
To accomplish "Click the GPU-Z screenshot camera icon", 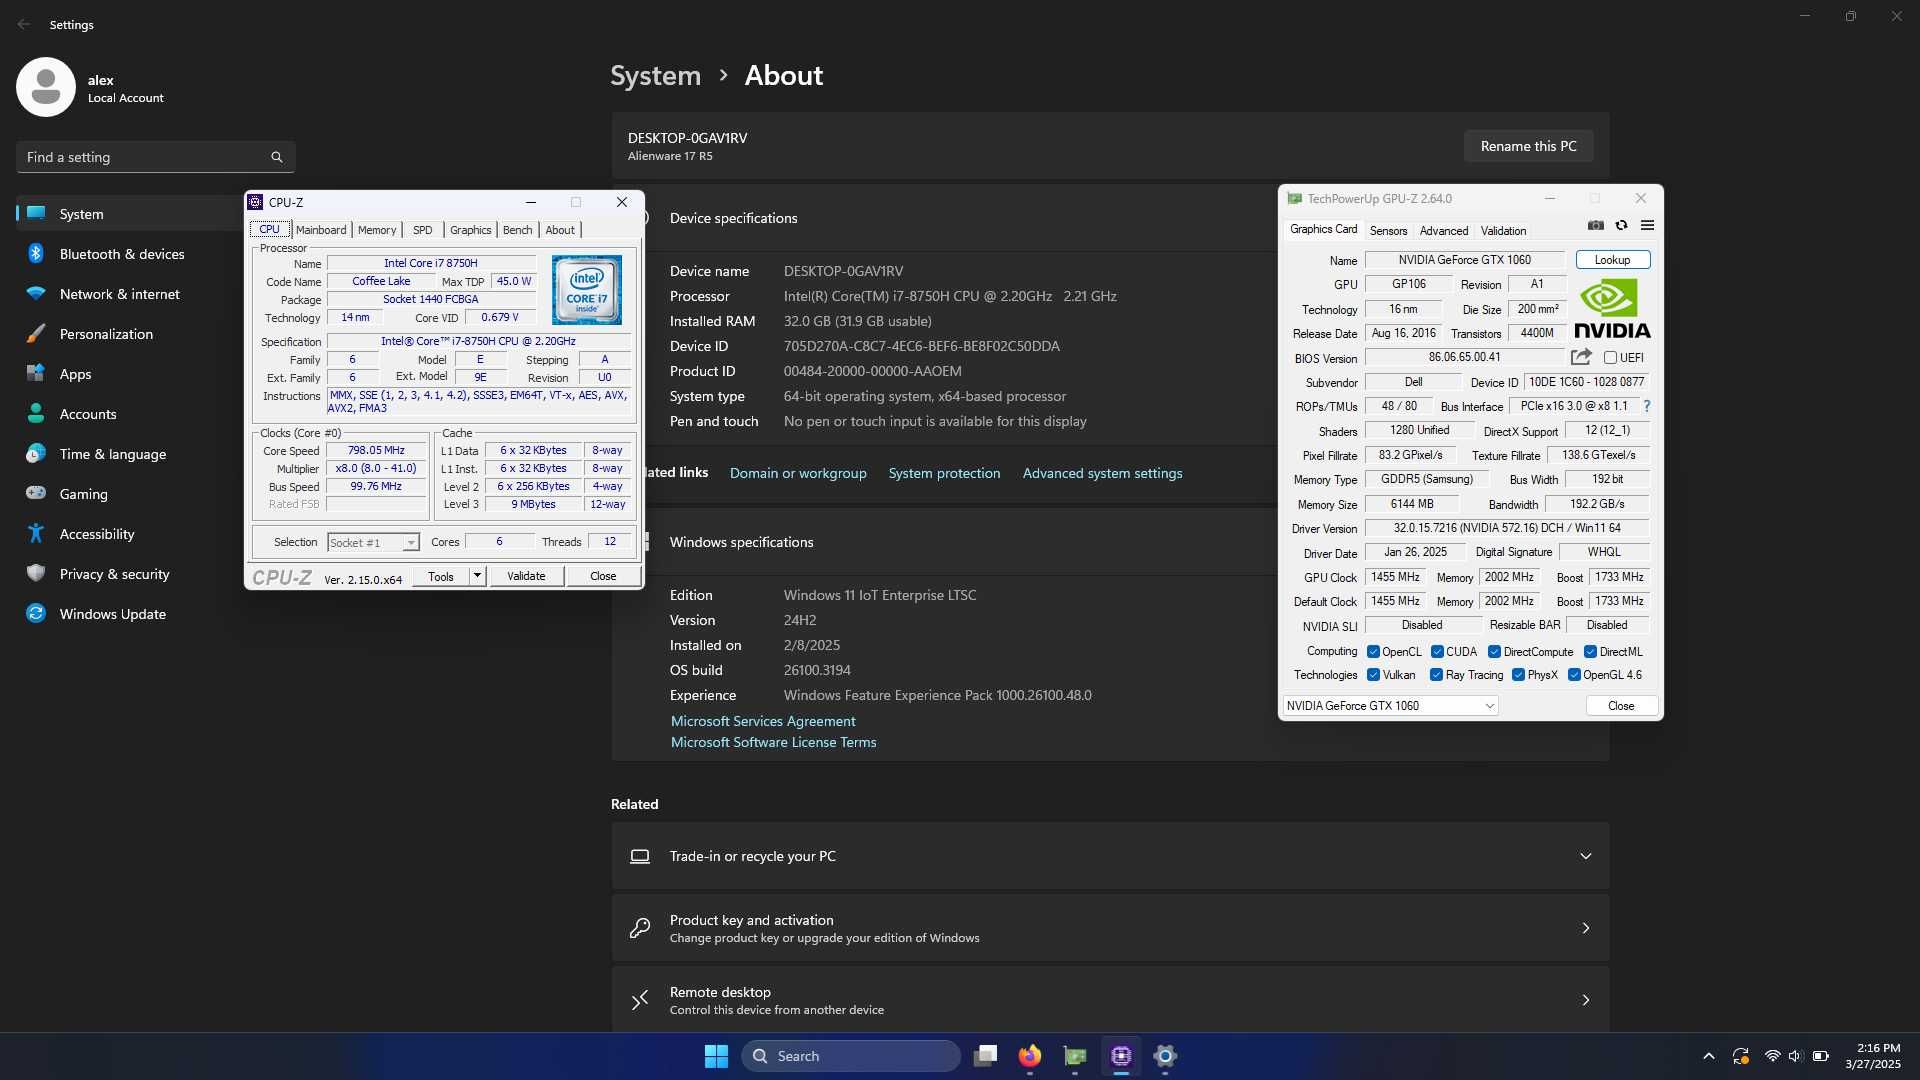I will [1596, 226].
